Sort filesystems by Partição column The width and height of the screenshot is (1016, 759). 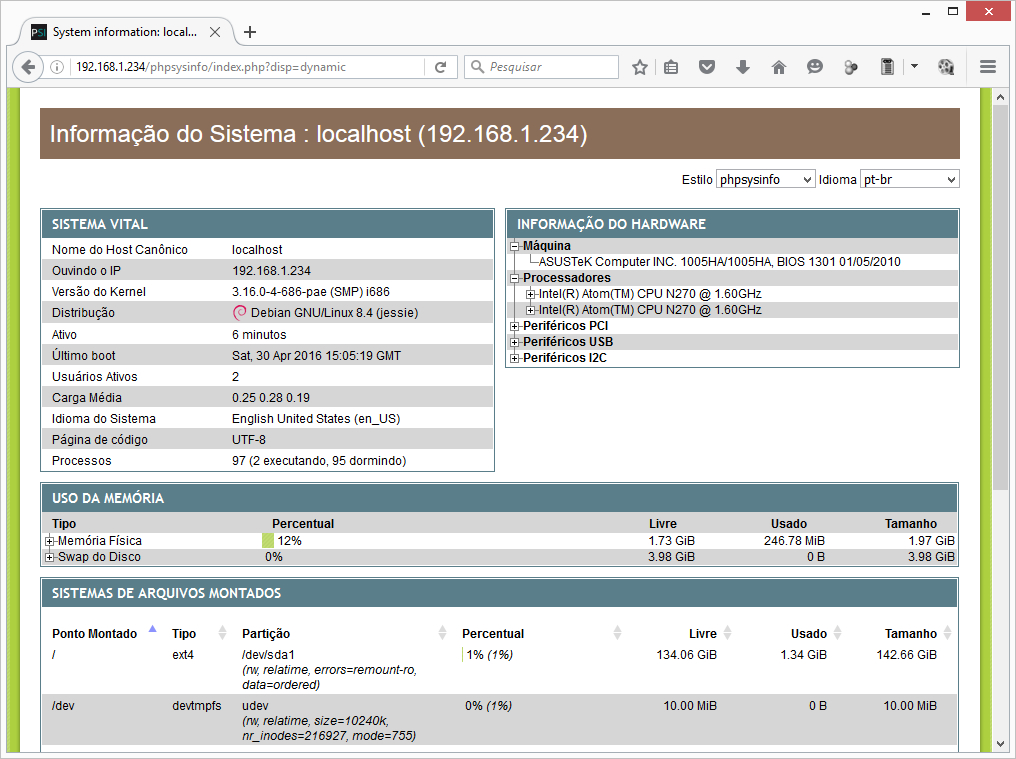(x=266, y=633)
